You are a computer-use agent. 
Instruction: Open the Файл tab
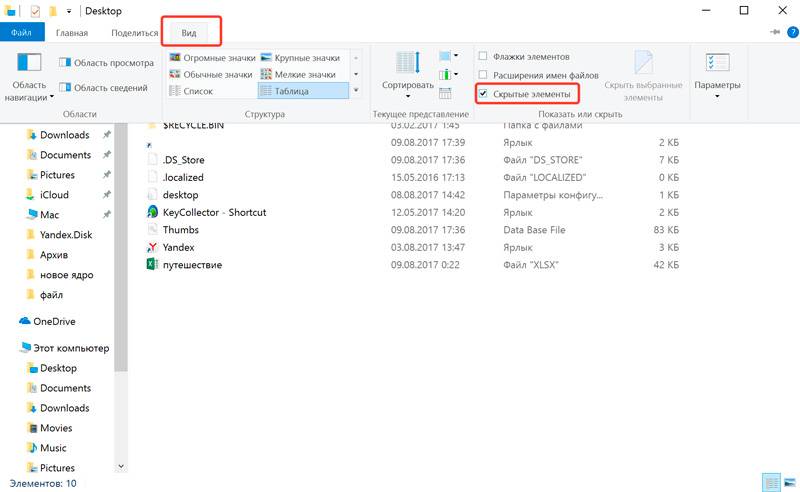[x=21, y=32]
